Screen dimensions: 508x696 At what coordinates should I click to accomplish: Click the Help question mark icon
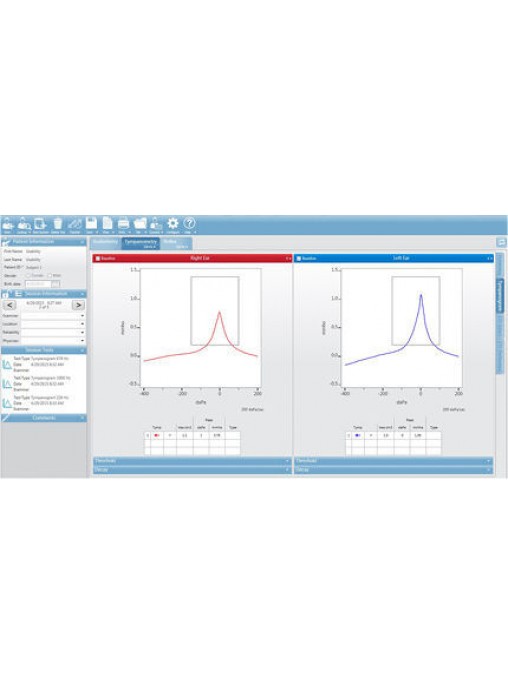(x=189, y=223)
